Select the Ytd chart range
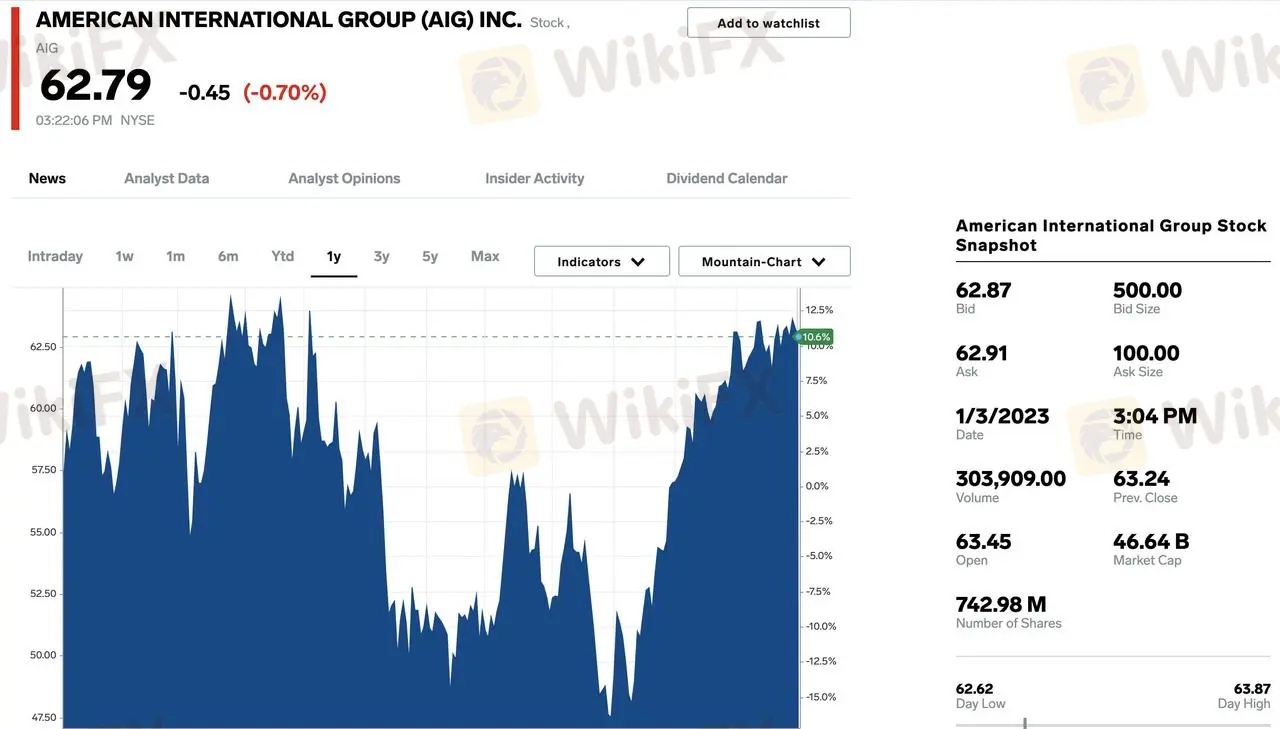Screen dimensions: 1280x729 pyautogui.click(x=283, y=256)
